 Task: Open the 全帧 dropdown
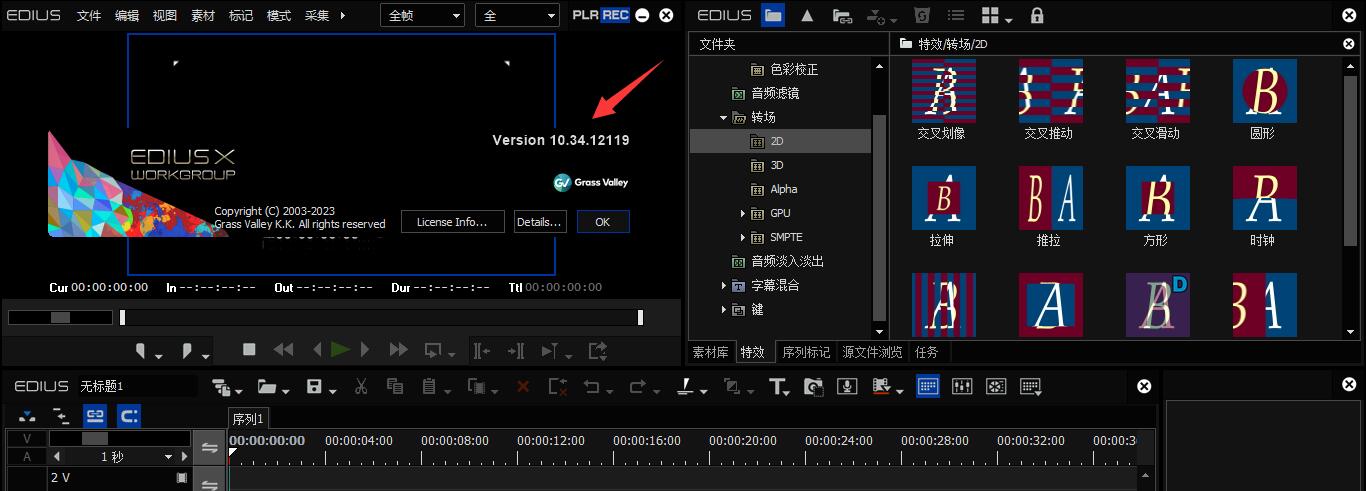pyautogui.click(x=423, y=15)
